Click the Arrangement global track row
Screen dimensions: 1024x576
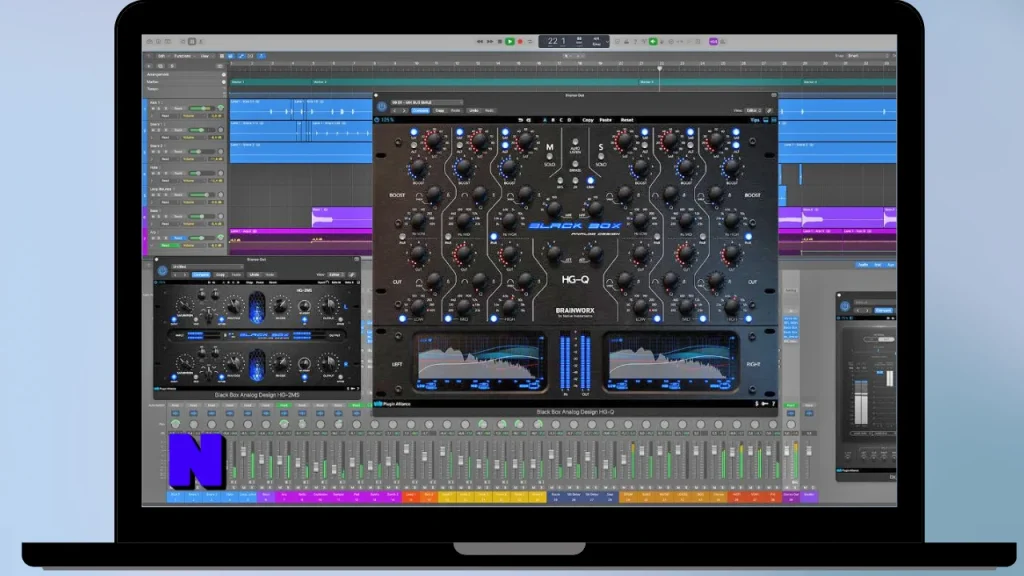tap(185, 74)
